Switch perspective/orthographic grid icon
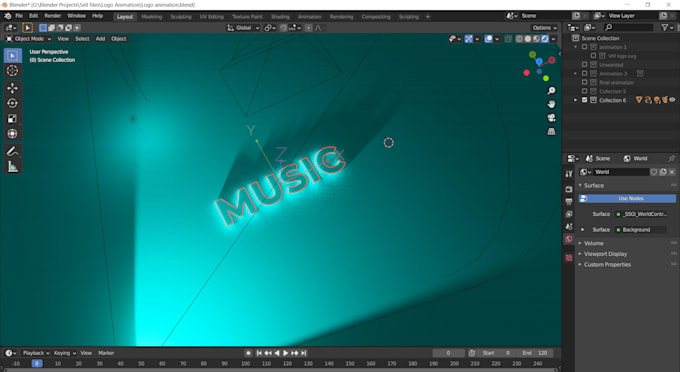680x372 pixels. pyautogui.click(x=551, y=131)
